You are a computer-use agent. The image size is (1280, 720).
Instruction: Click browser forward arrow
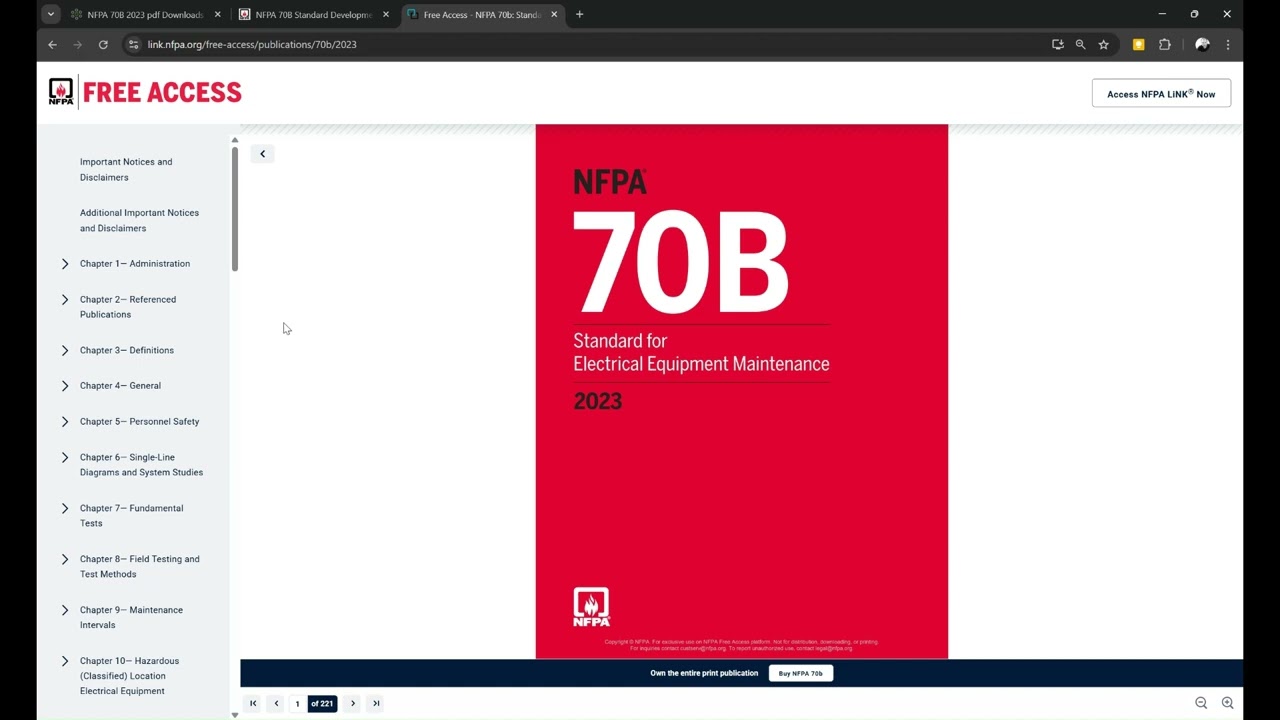click(x=77, y=44)
